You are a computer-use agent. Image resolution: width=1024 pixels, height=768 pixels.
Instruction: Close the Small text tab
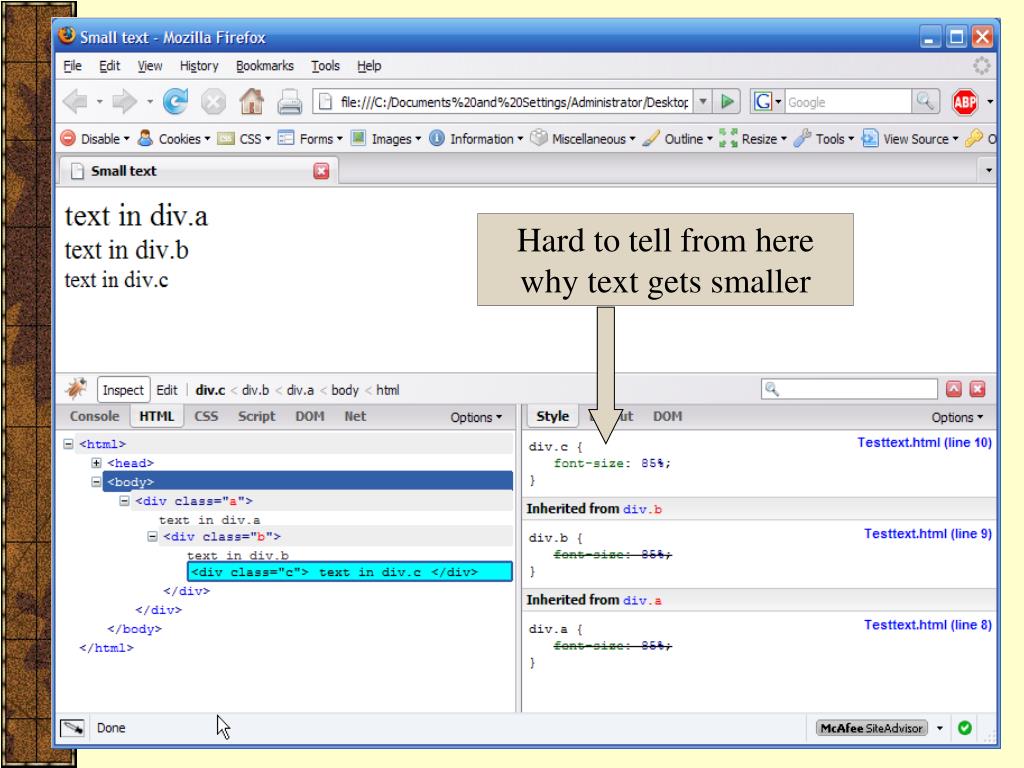tap(321, 171)
